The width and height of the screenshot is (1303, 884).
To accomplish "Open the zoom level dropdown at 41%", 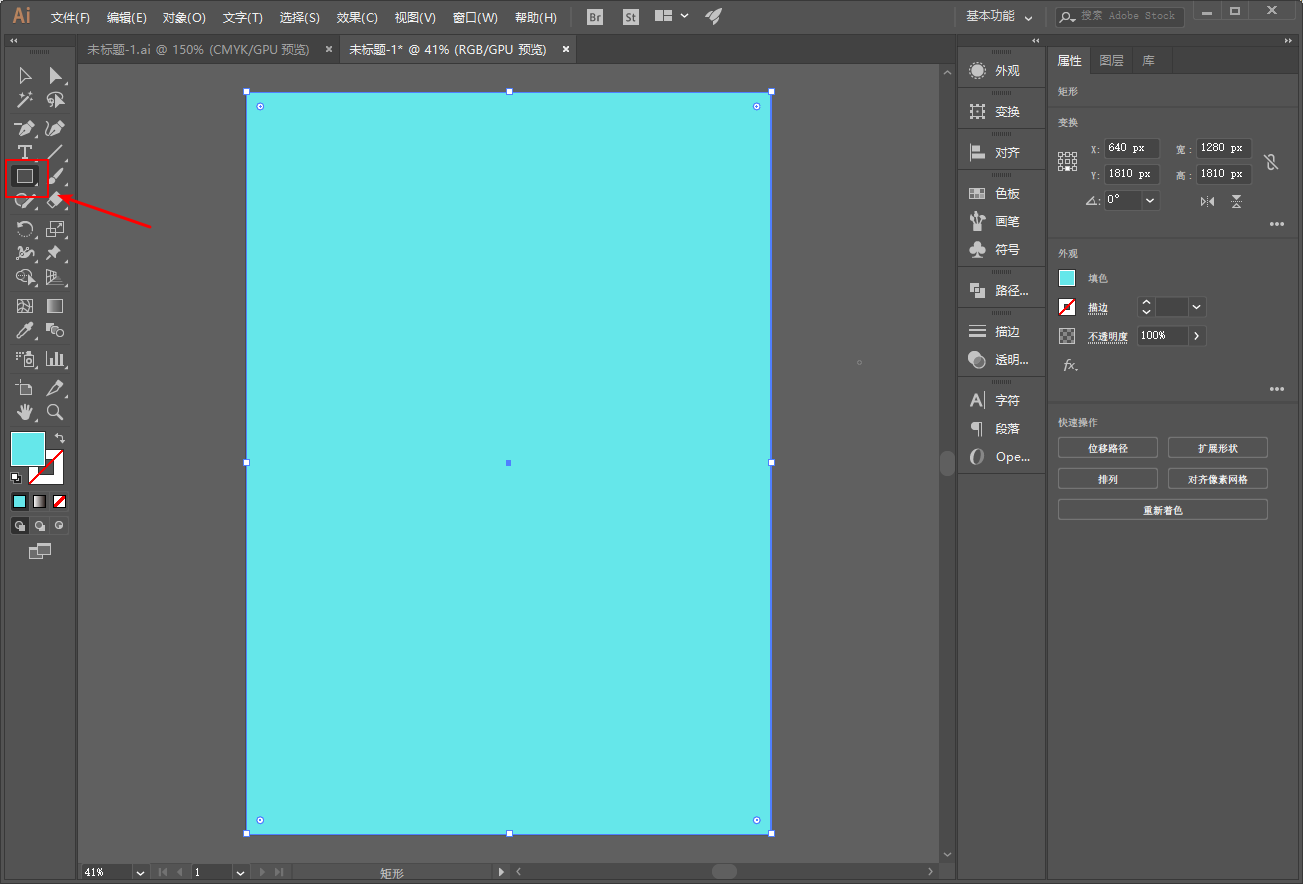I will [141, 872].
